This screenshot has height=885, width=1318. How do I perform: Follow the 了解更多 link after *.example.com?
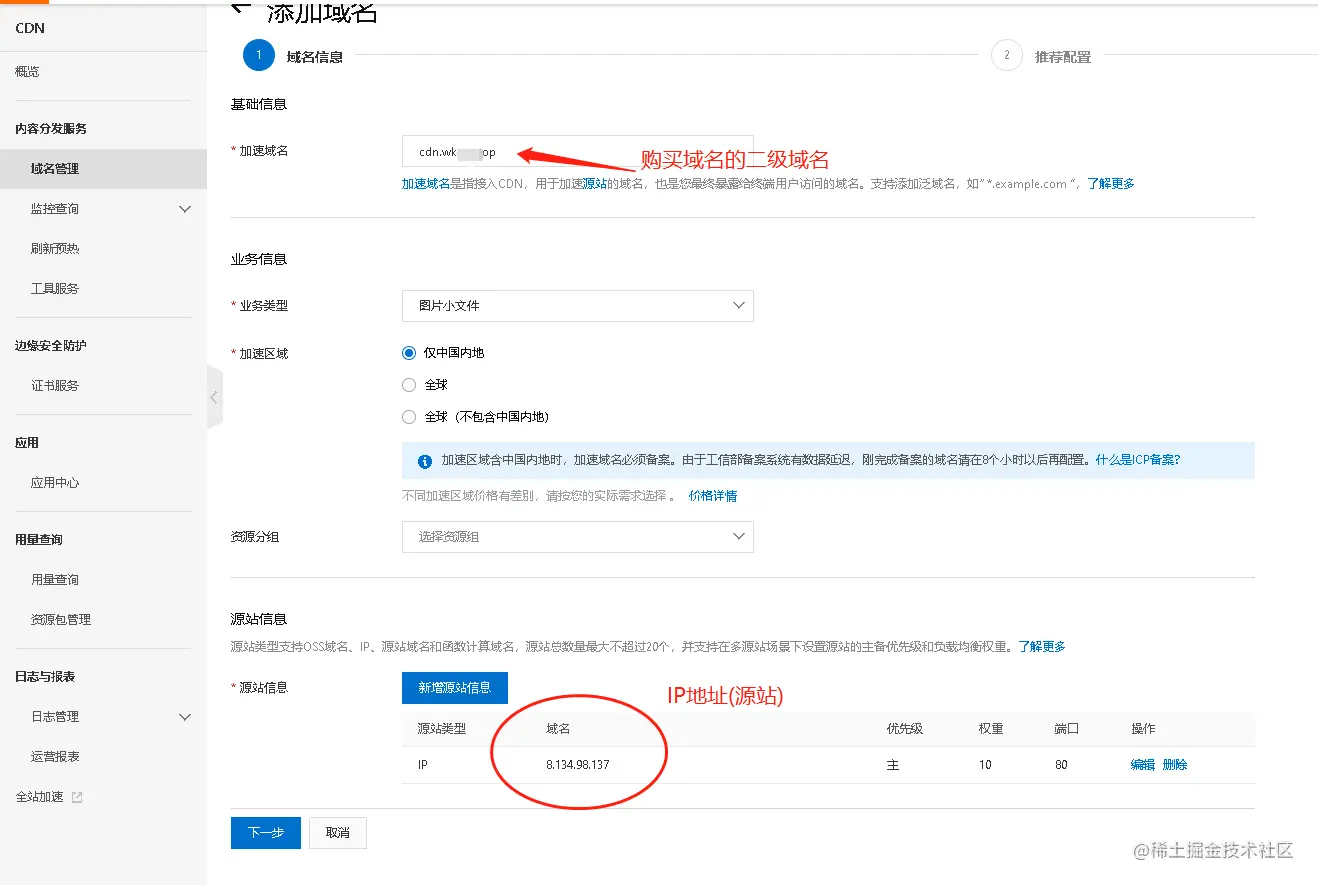click(1111, 184)
